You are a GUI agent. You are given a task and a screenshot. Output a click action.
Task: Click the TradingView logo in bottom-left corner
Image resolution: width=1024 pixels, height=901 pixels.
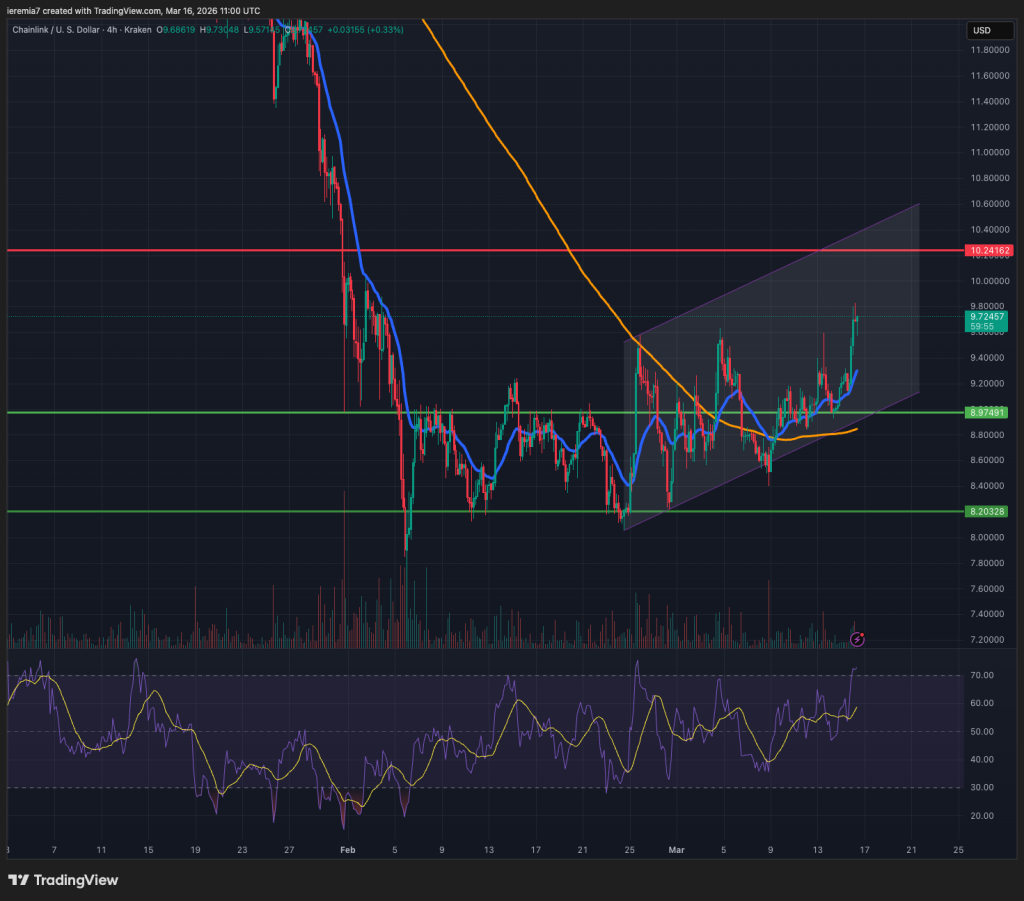pos(62,880)
